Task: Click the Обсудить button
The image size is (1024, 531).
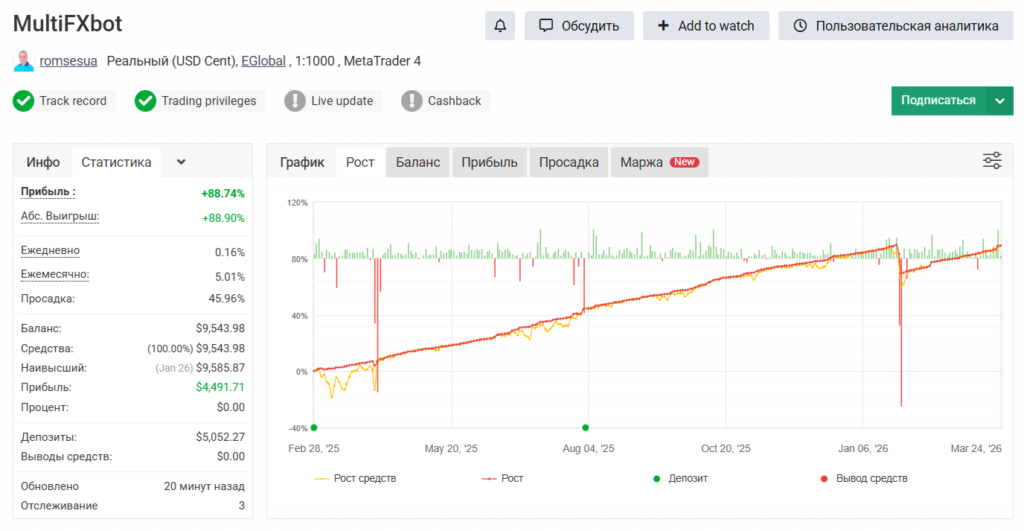Action: coord(579,26)
